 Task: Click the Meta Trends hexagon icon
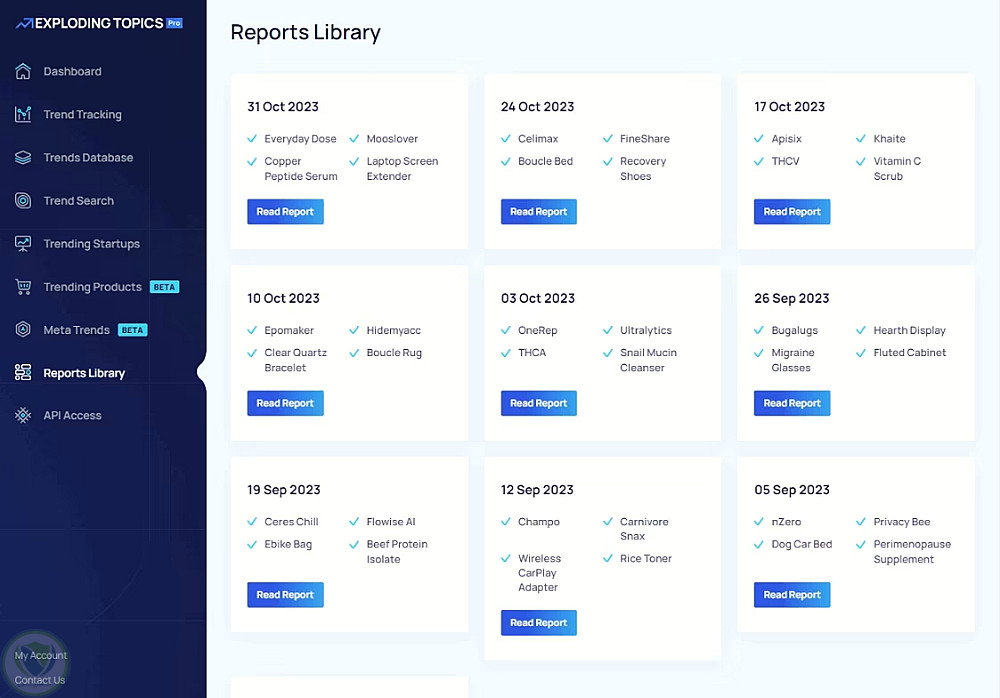click(23, 330)
